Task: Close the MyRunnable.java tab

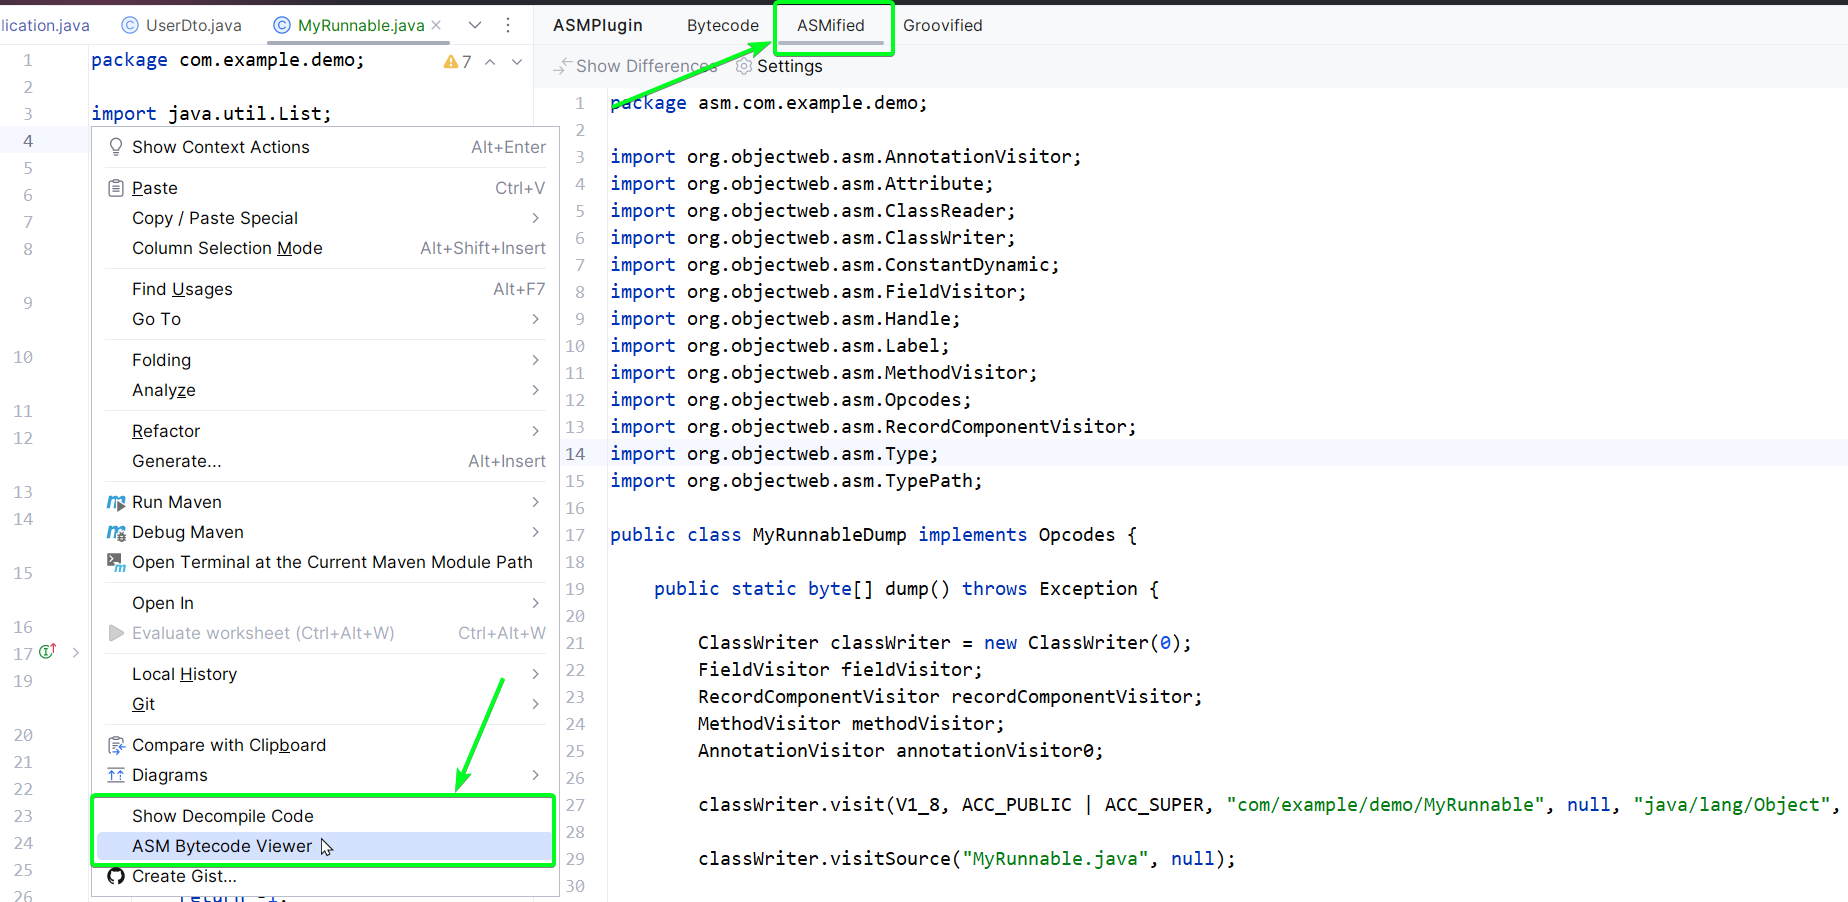Action: click(x=436, y=25)
